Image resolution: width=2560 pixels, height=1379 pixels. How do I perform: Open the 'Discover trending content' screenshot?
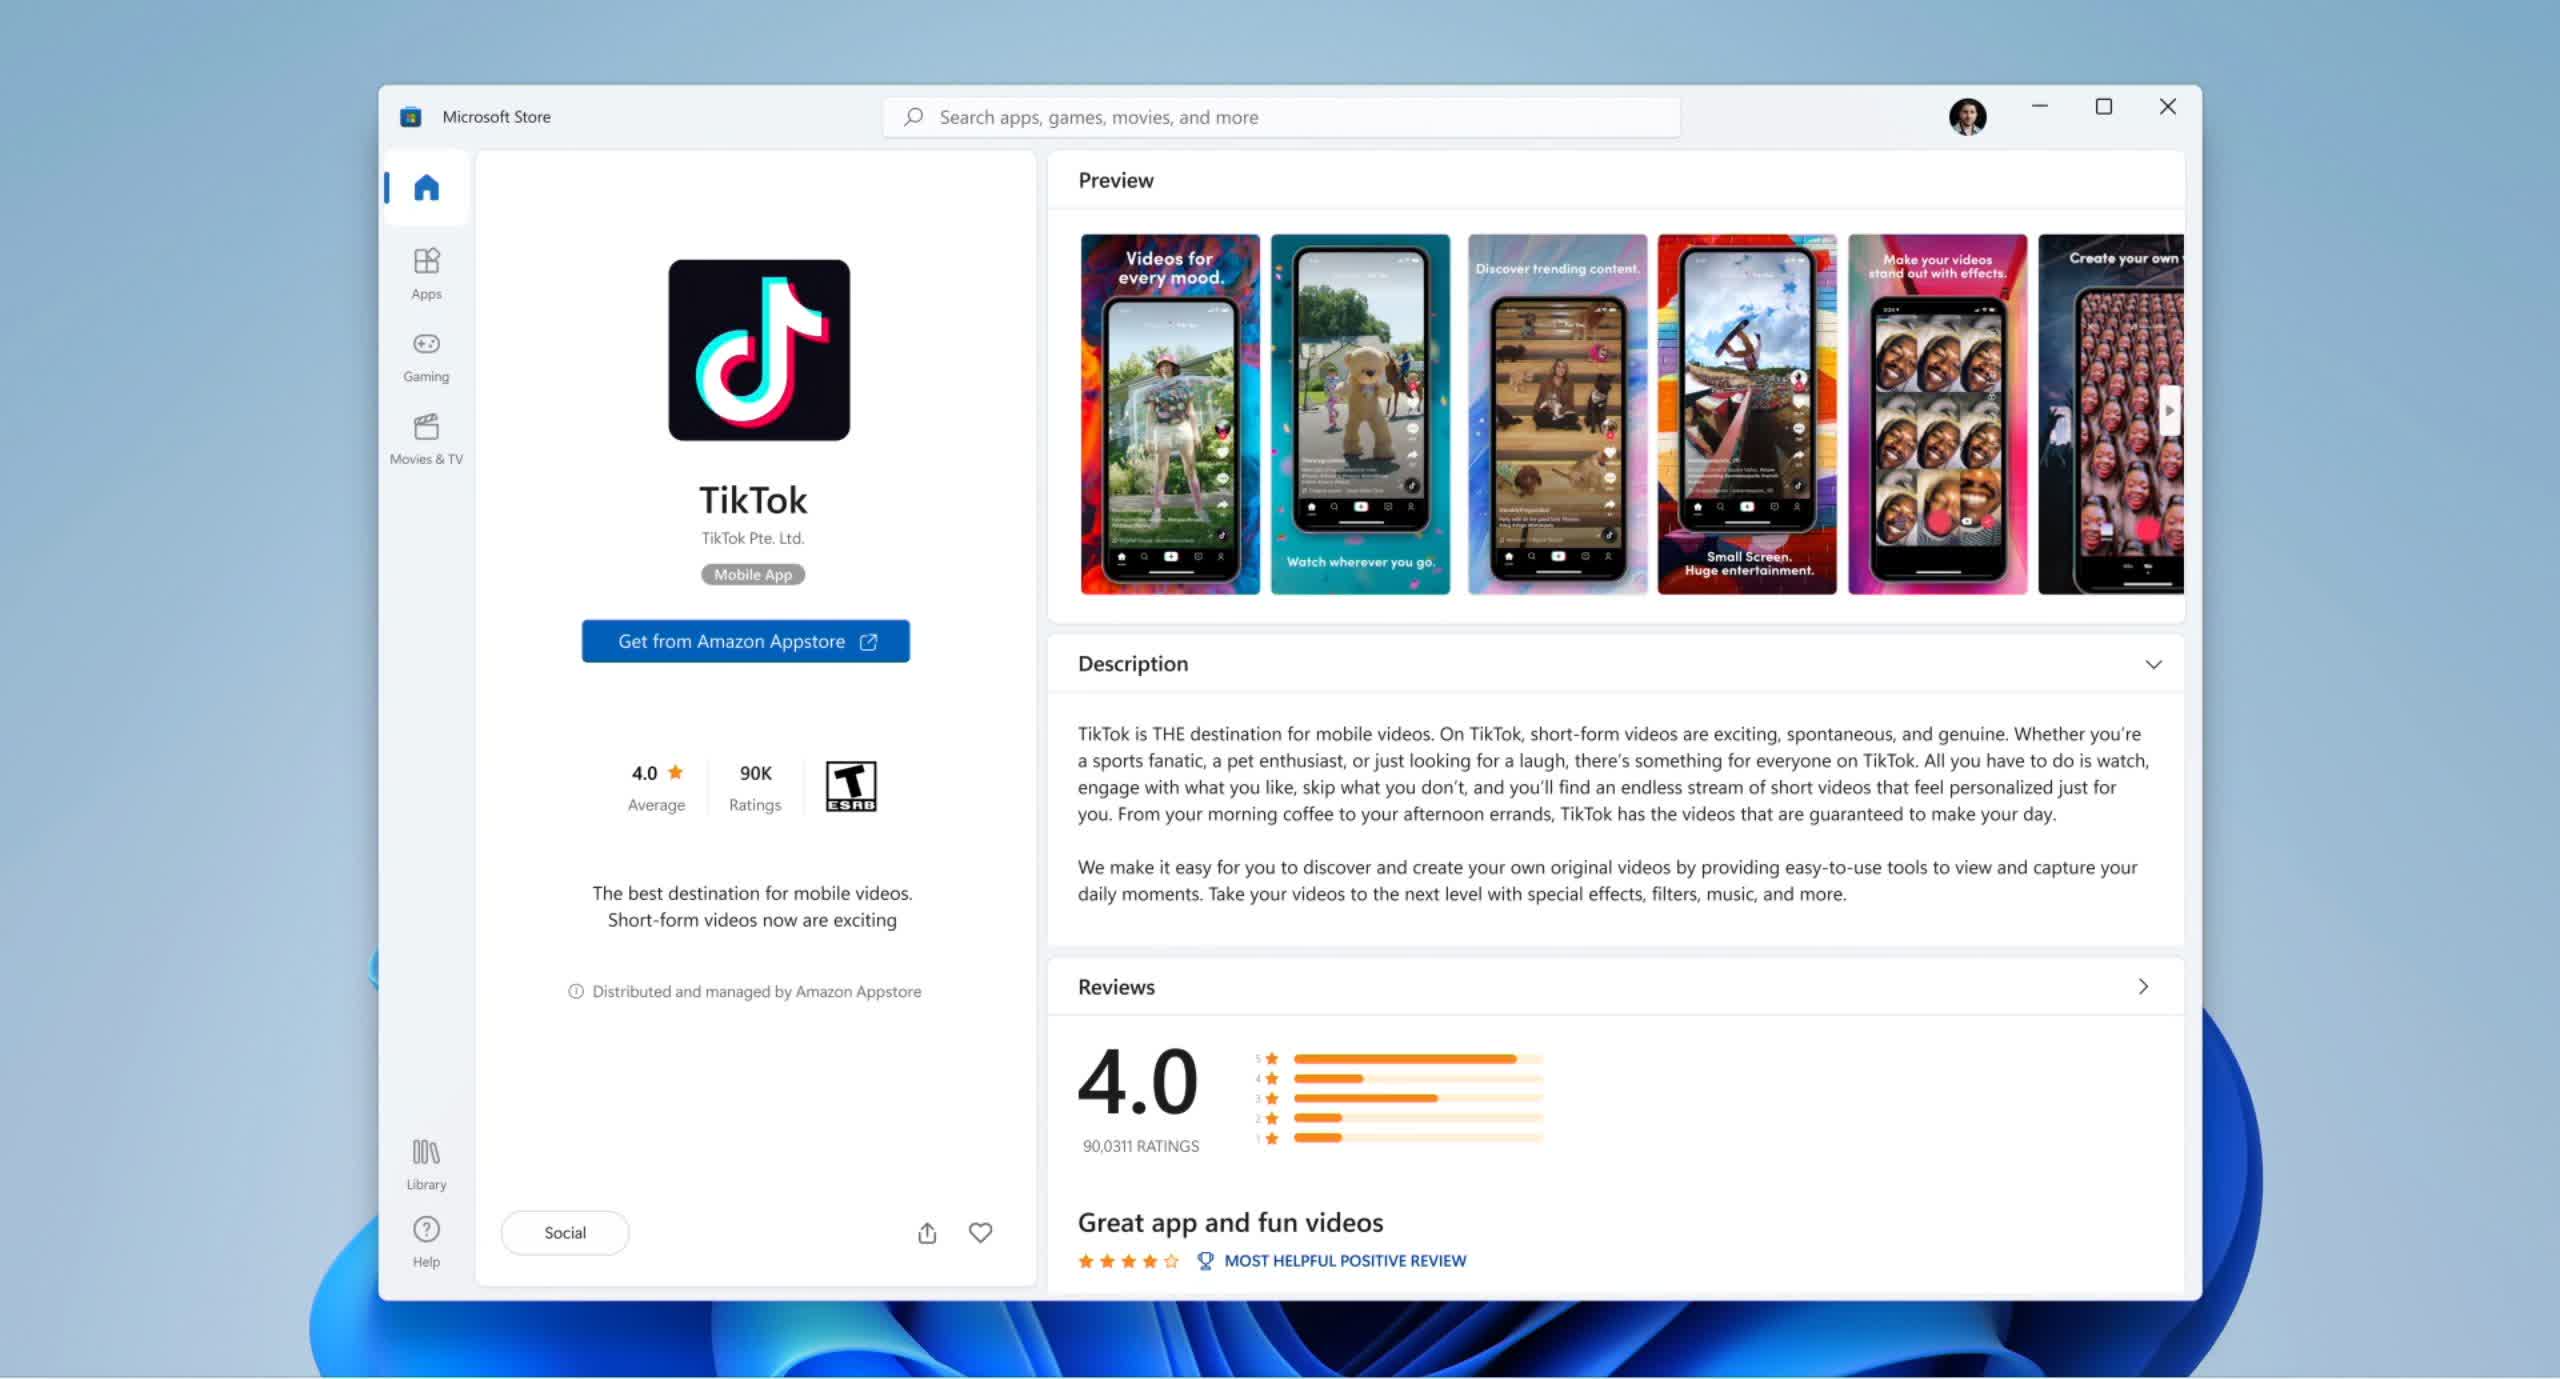point(1557,414)
